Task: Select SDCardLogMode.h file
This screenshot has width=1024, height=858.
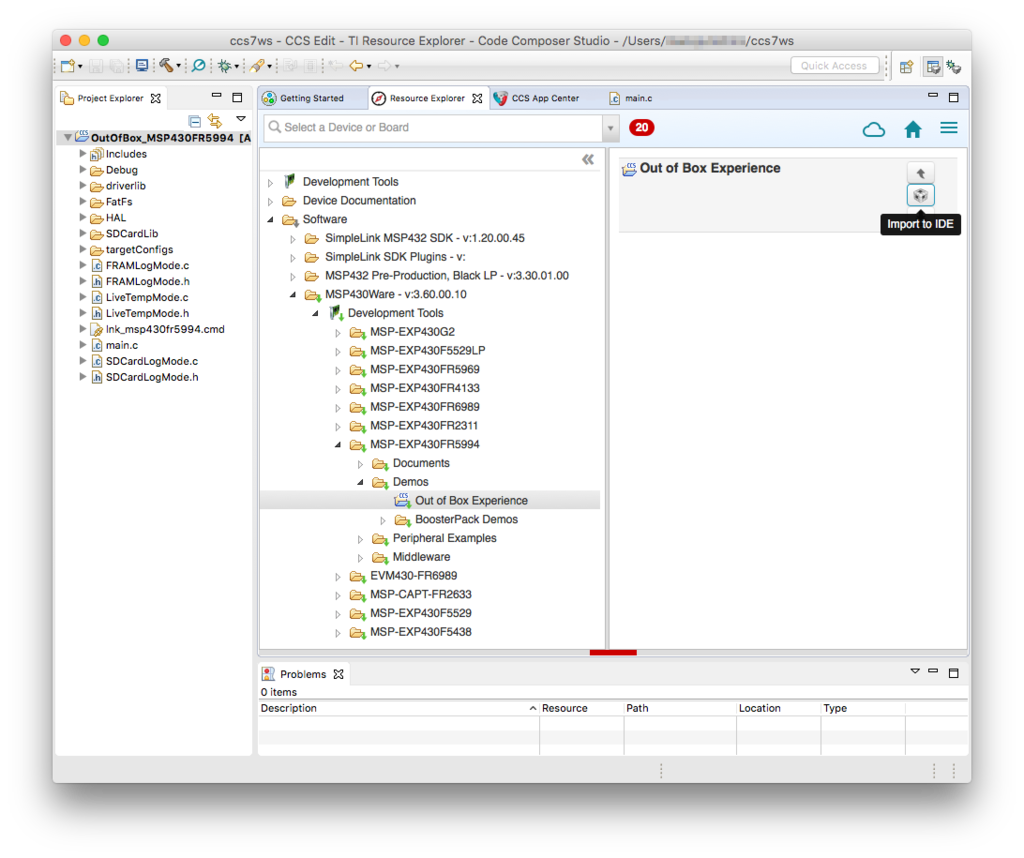Action: pos(152,377)
